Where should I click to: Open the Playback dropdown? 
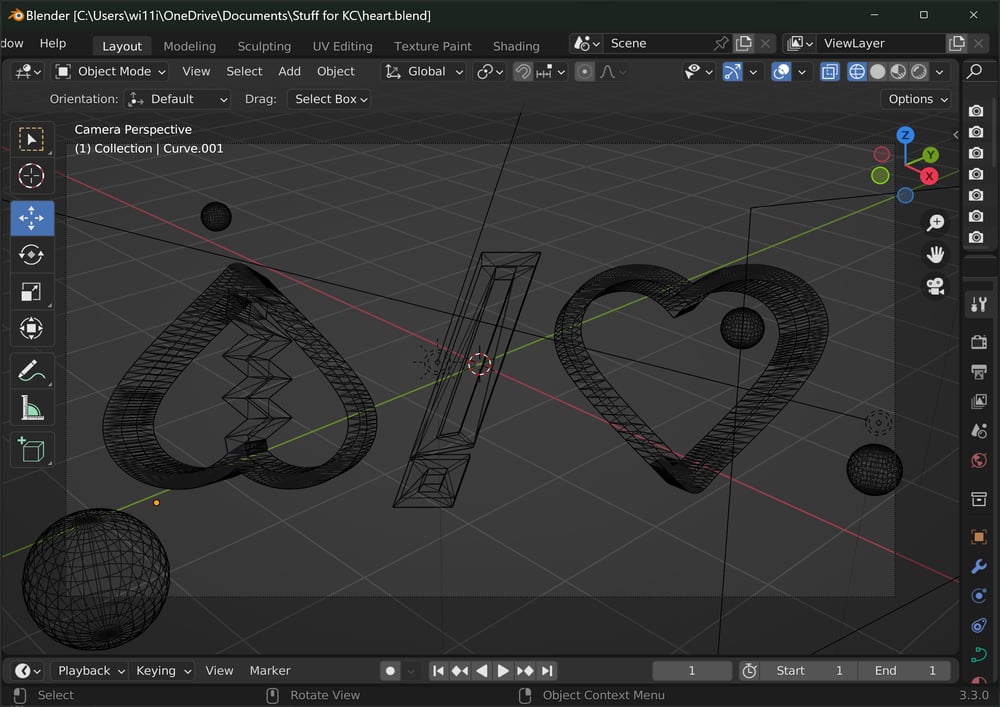click(90, 671)
